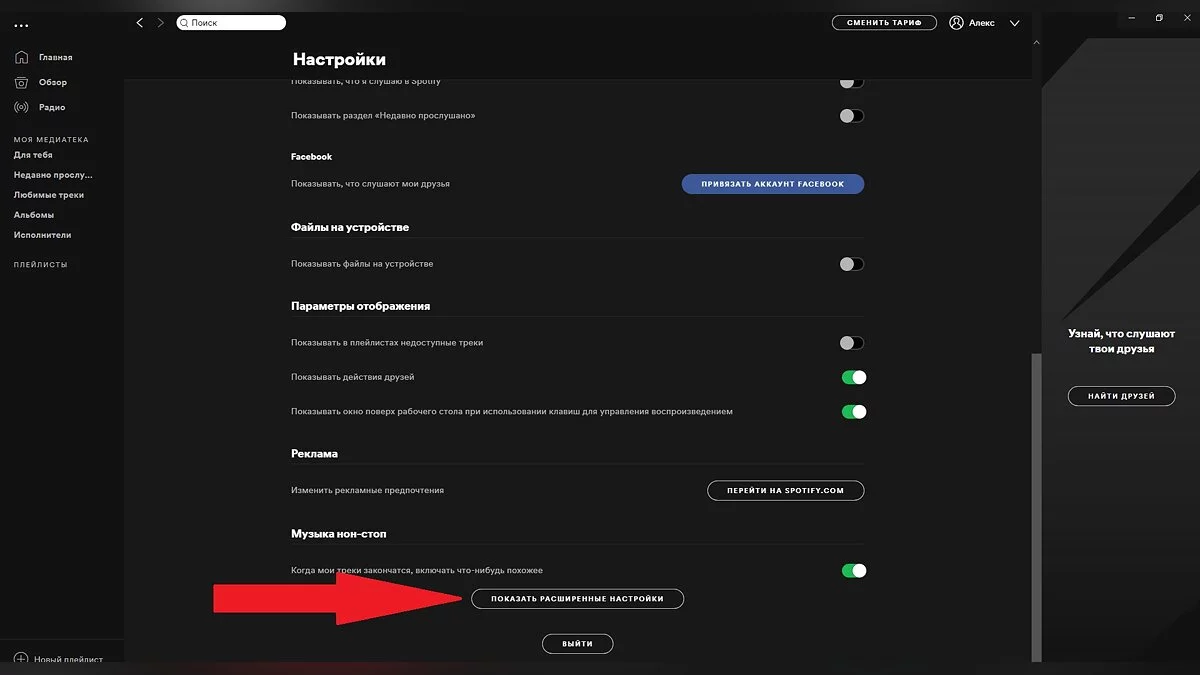Open the three-dots app menu
This screenshot has width=1200, height=675.
pyautogui.click(x=21, y=25)
